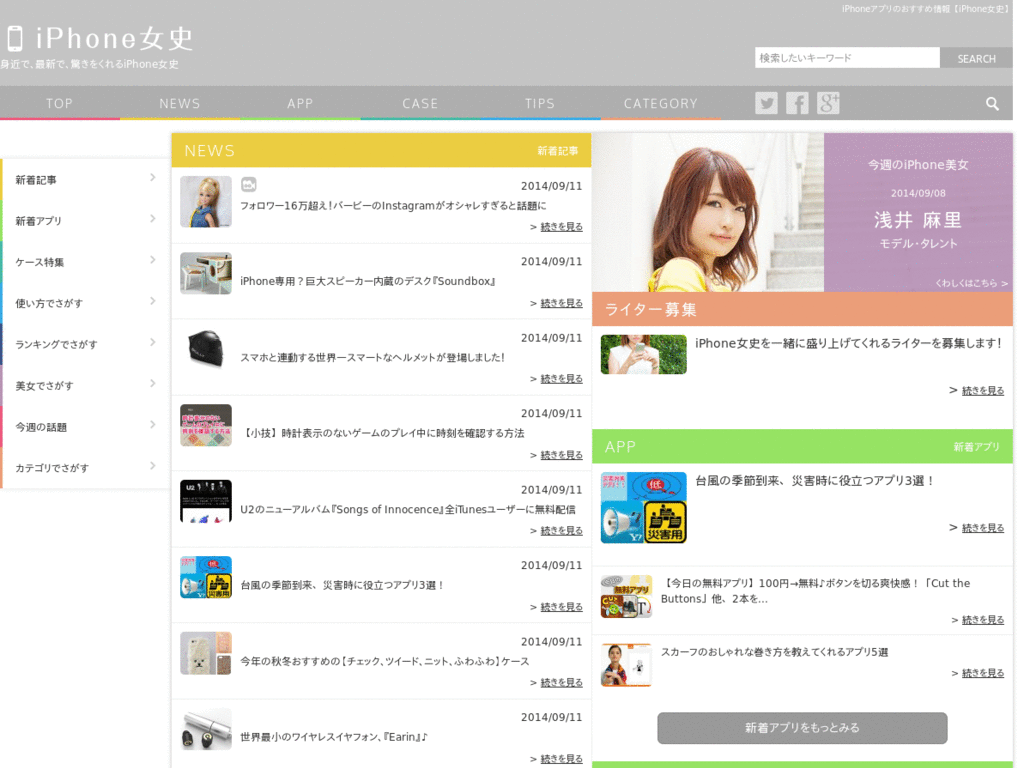Click the Google+ icon in the navigation bar
The image size is (1024, 768).
(828, 103)
